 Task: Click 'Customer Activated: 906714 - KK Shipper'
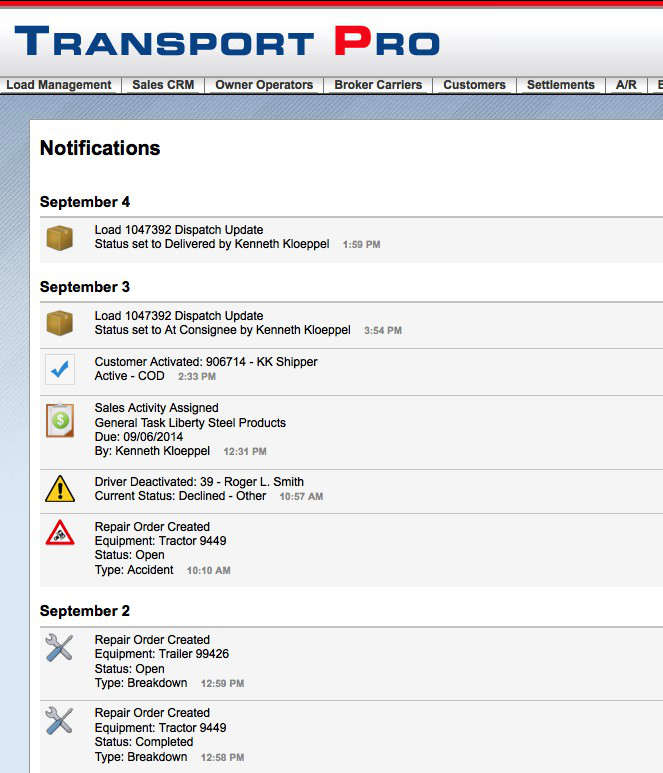[206, 362]
